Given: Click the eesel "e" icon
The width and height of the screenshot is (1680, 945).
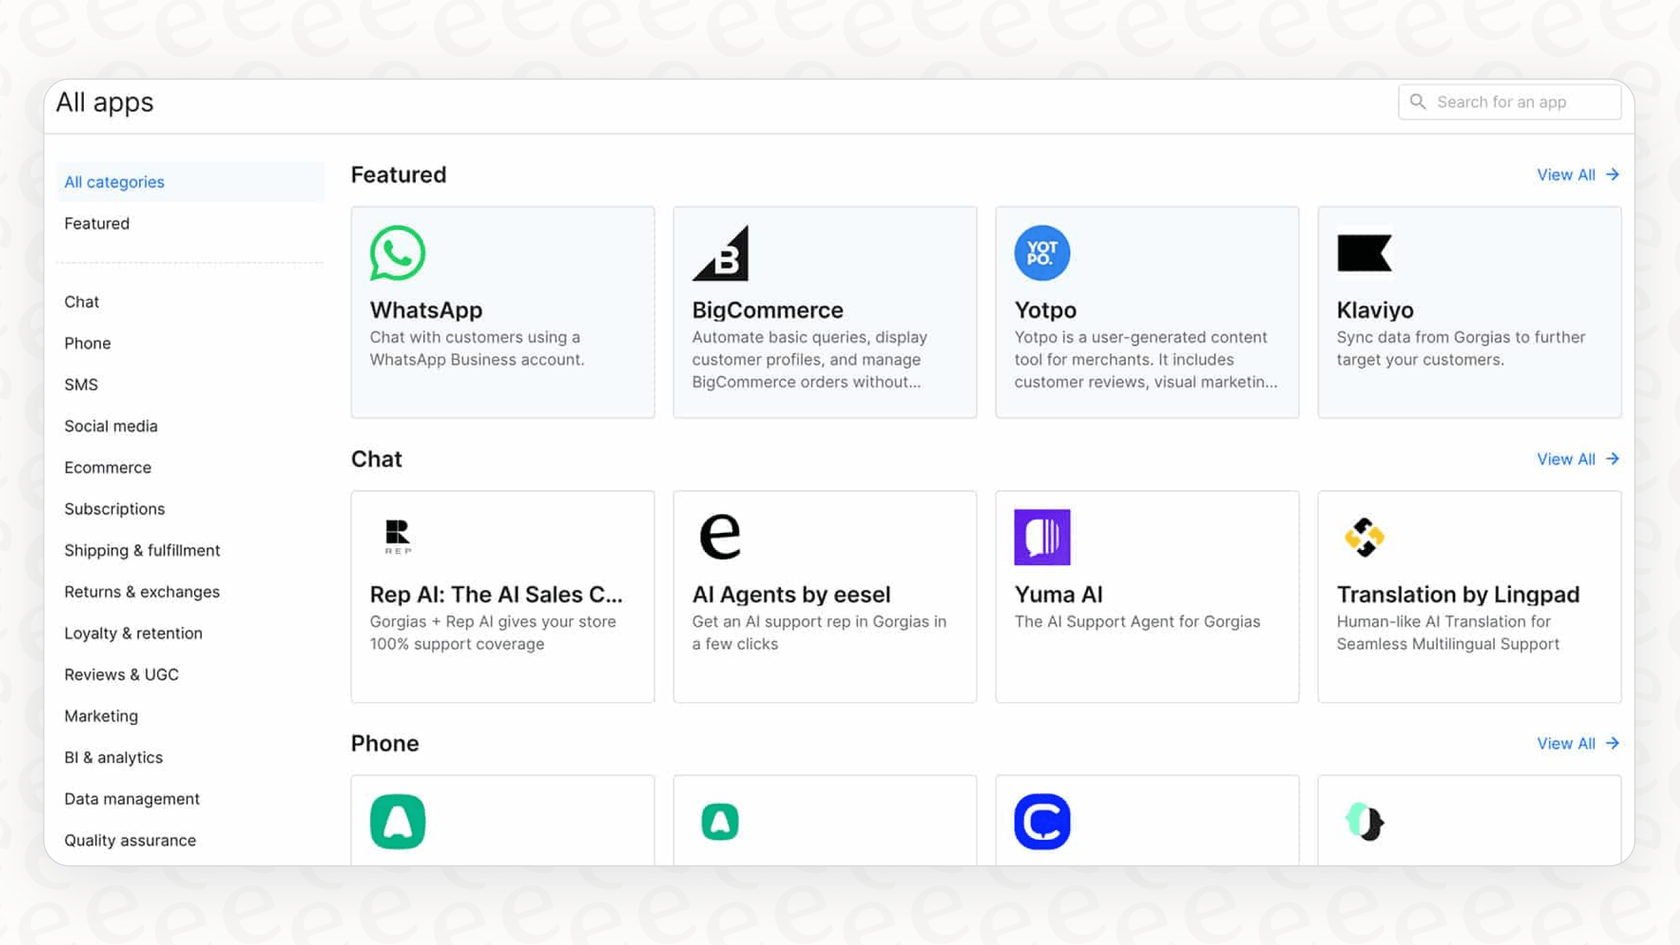Looking at the screenshot, I should 720,537.
